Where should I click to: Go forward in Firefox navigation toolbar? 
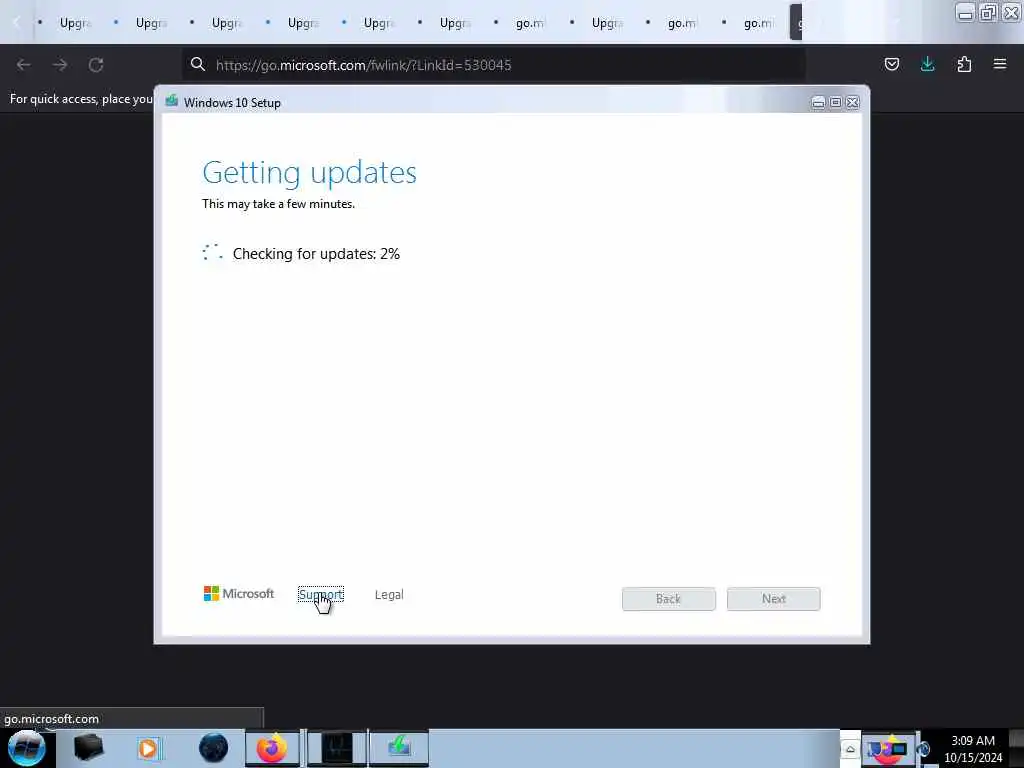pos(60,65)
